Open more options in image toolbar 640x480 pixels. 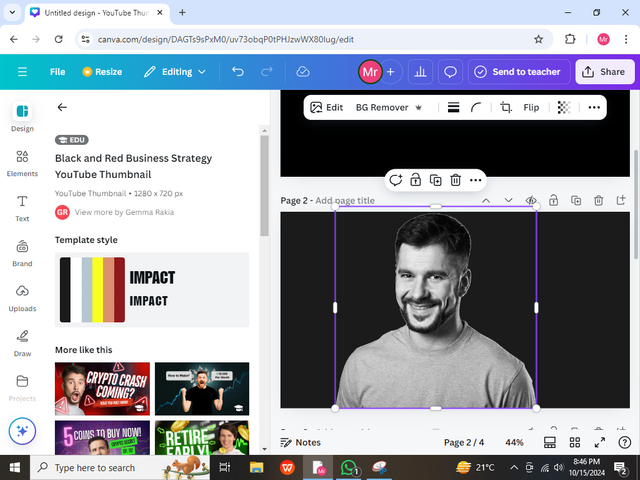coord(594,107)
